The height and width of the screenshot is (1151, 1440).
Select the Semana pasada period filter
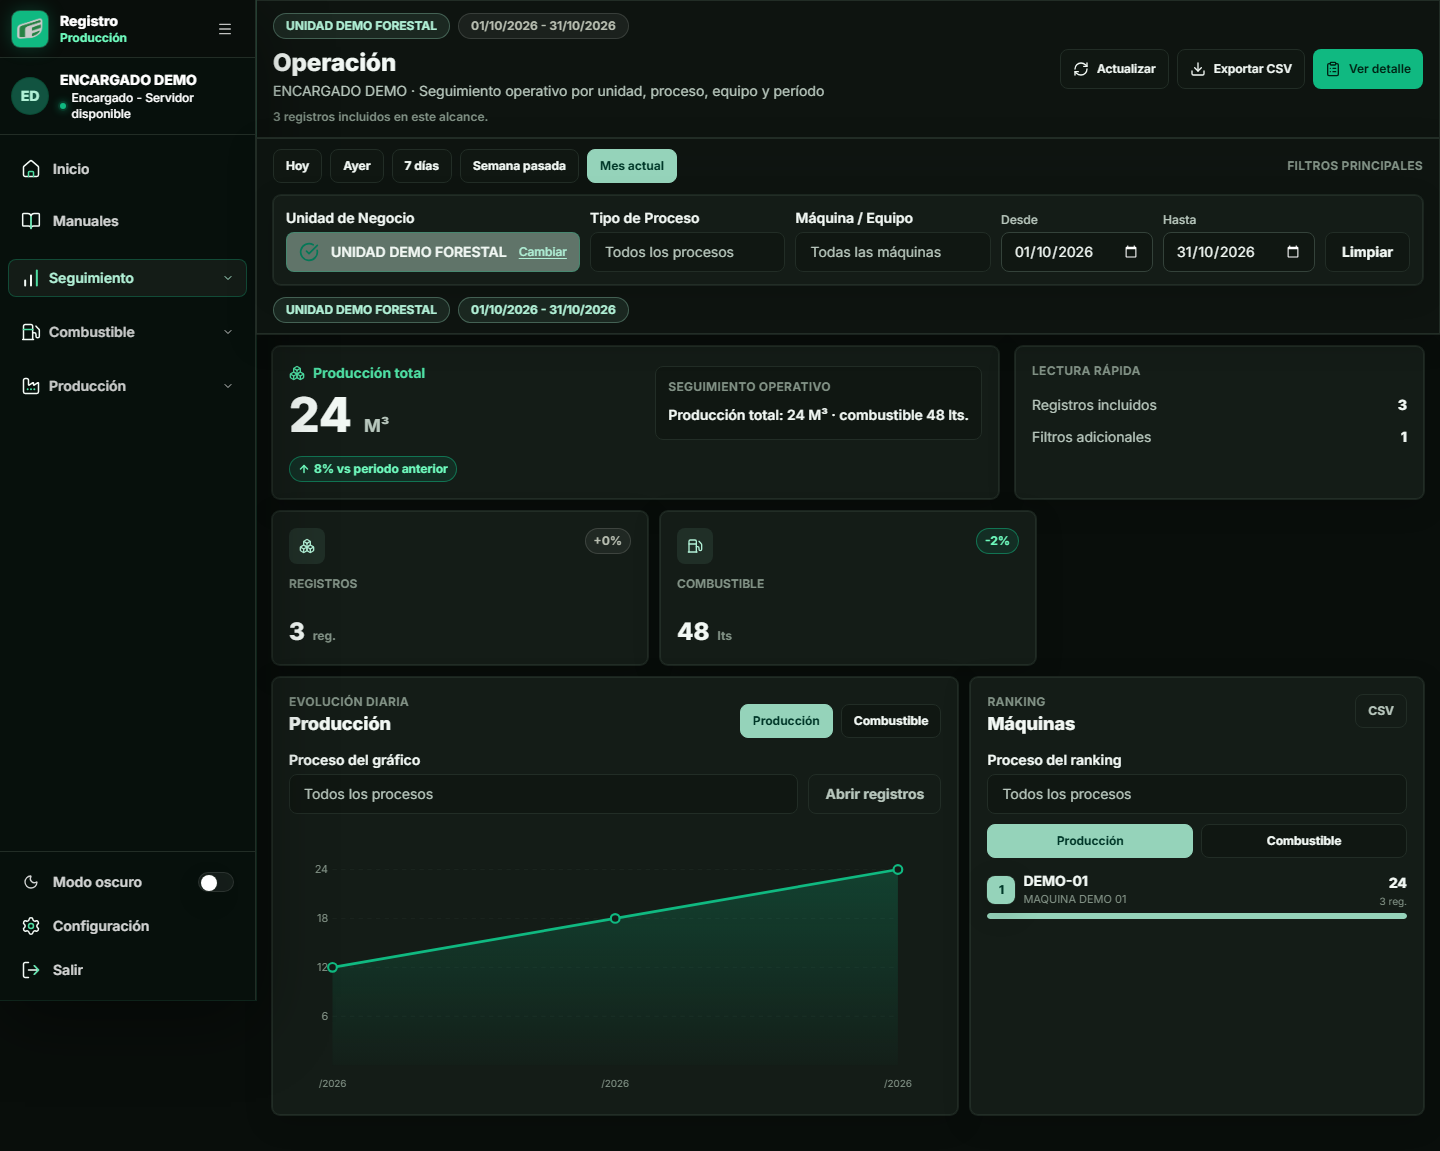(519, 166)
